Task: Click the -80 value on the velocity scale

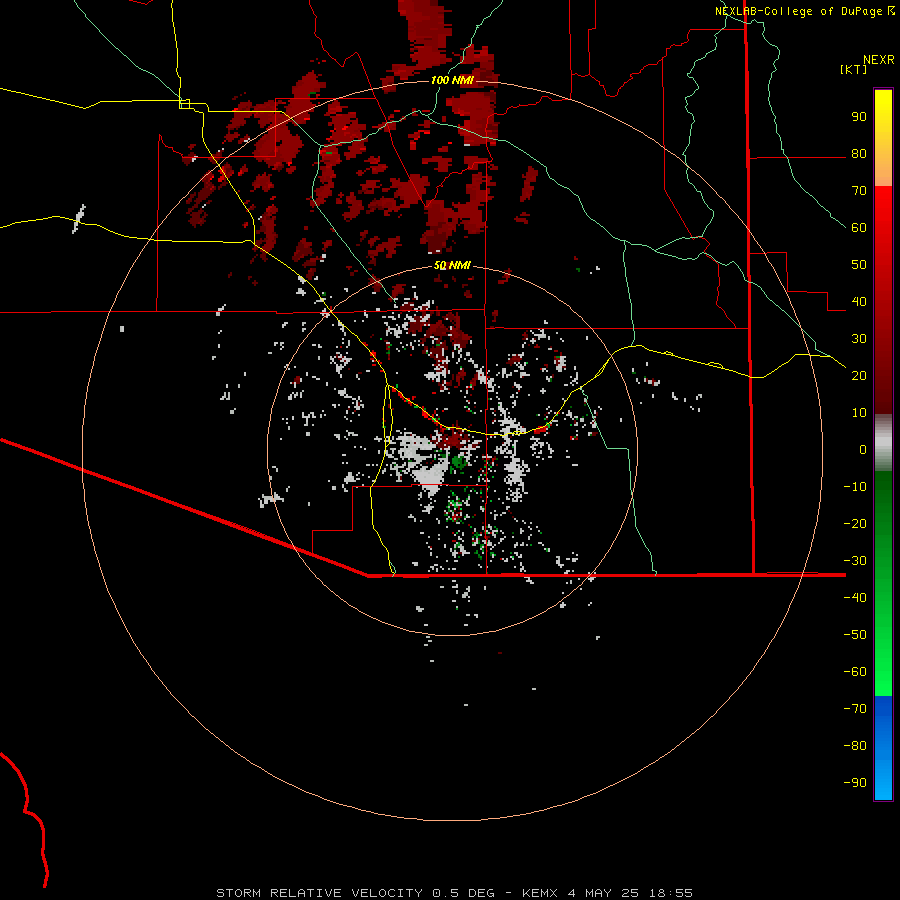Action: [x=855, y=746]
